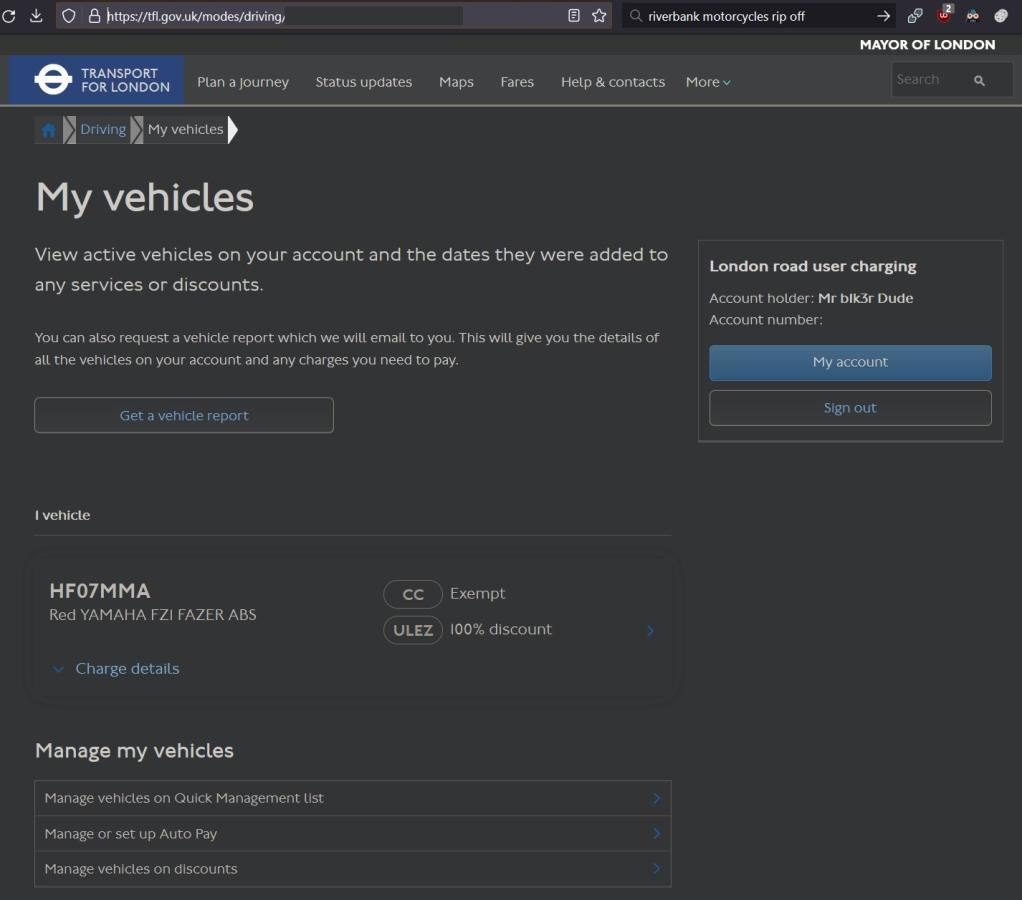Click Get a vehicle report button

[184, 415]
